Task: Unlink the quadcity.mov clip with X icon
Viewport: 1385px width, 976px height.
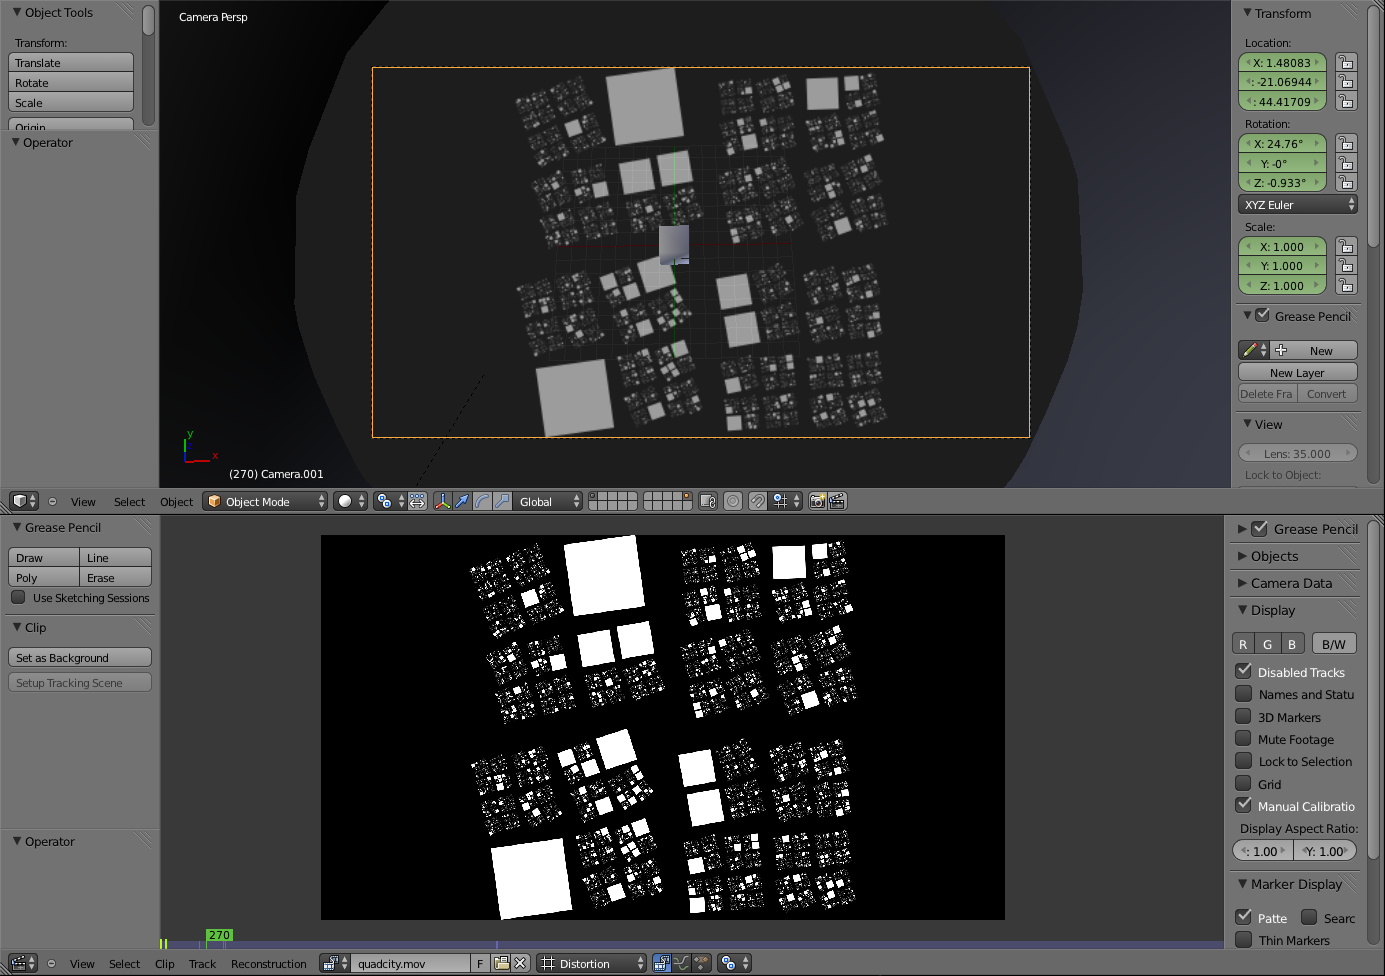Action: (x=520, y=963)
